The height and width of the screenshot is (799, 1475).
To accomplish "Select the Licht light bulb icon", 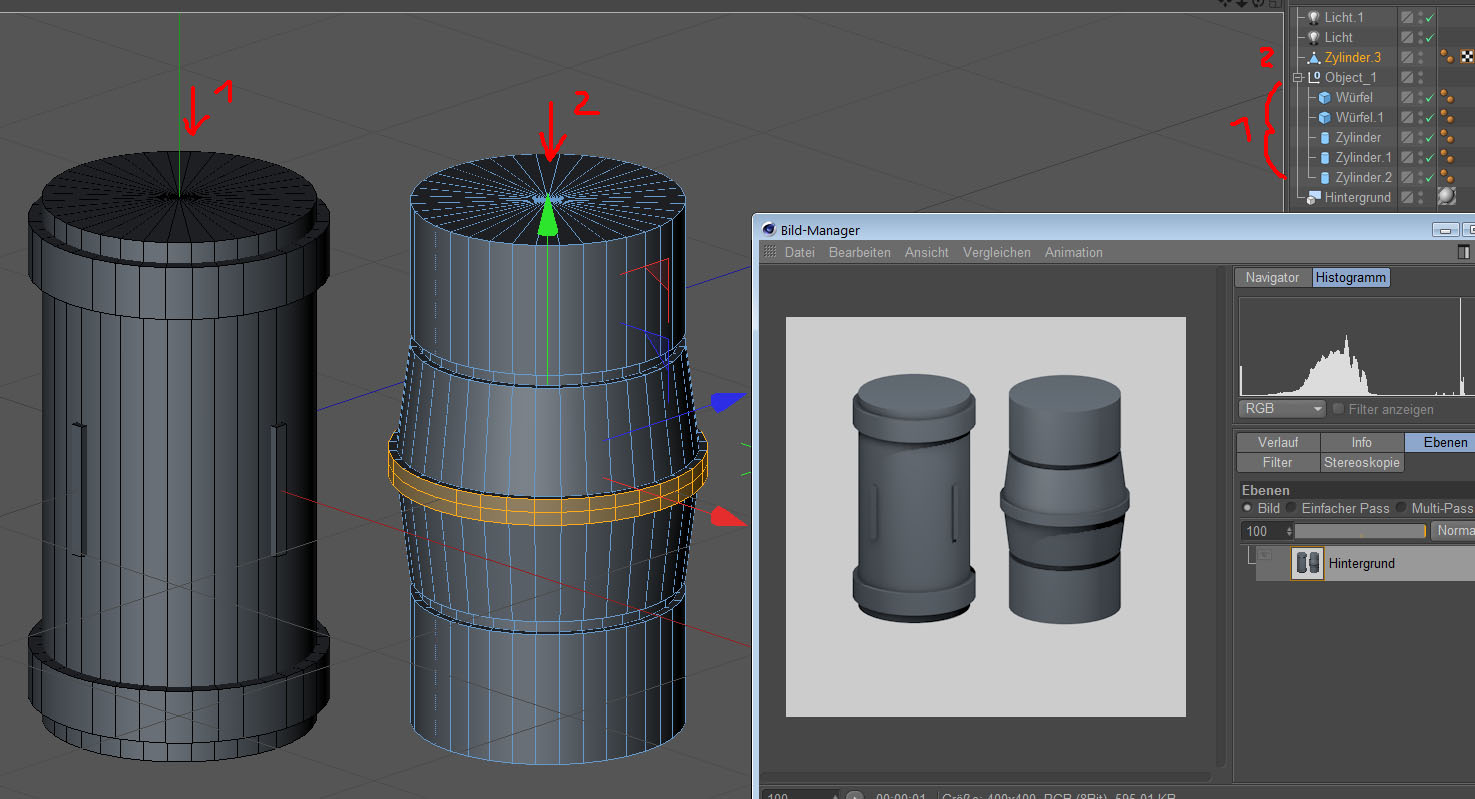I will (x=1313, y=38).
